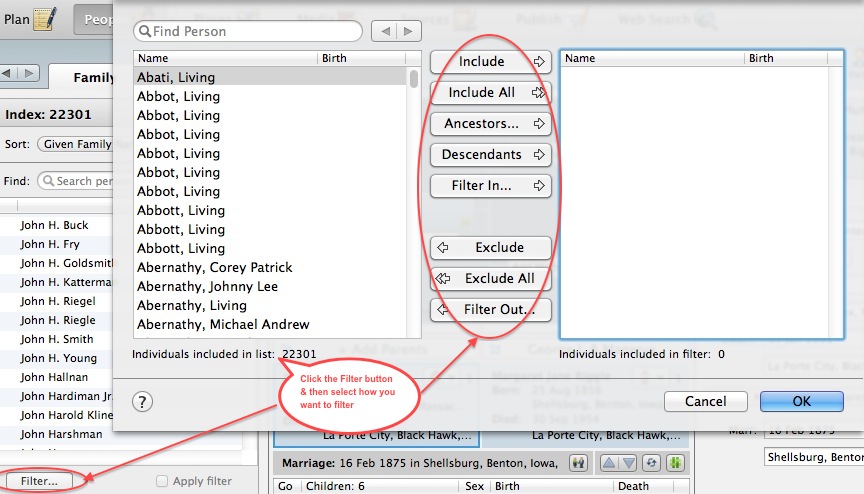864x494 pixels.
Task: Click the next person arrow next to Find Person
Action: click(409, 31)
